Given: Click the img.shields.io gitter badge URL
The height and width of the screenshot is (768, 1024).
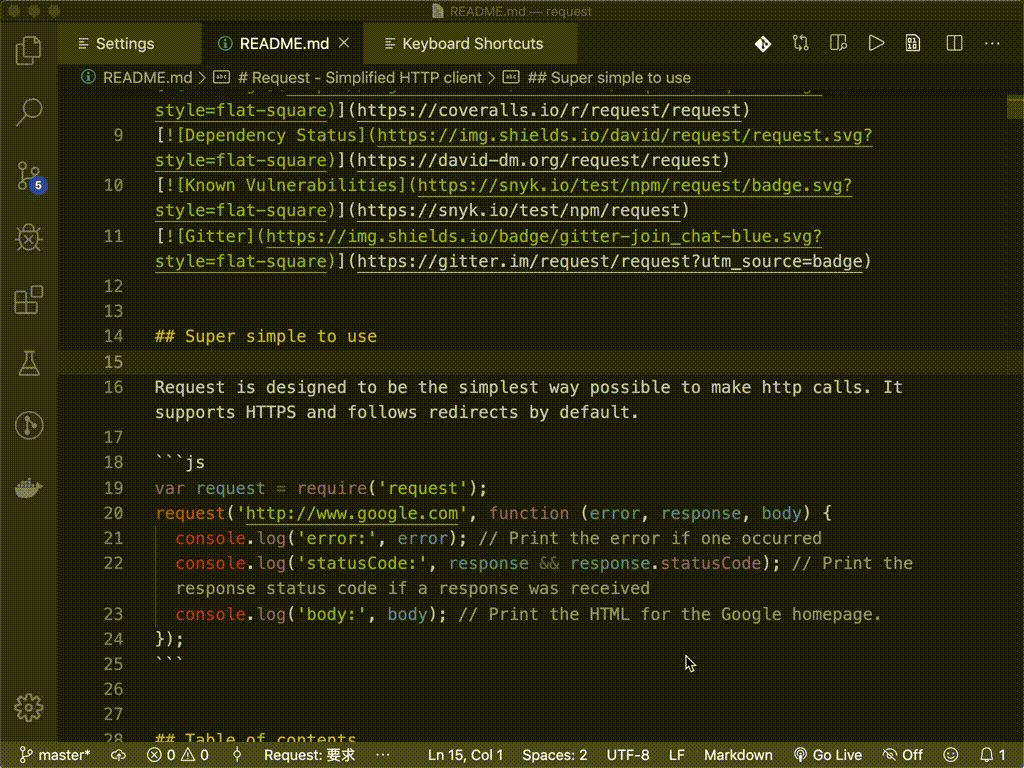Looking at the screenshot, I should tap(543, 236).
